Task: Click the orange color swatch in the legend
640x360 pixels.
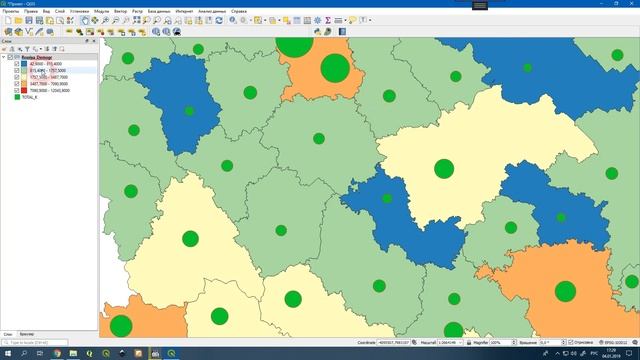Action: pyautogui.click(x=24, y=84)
